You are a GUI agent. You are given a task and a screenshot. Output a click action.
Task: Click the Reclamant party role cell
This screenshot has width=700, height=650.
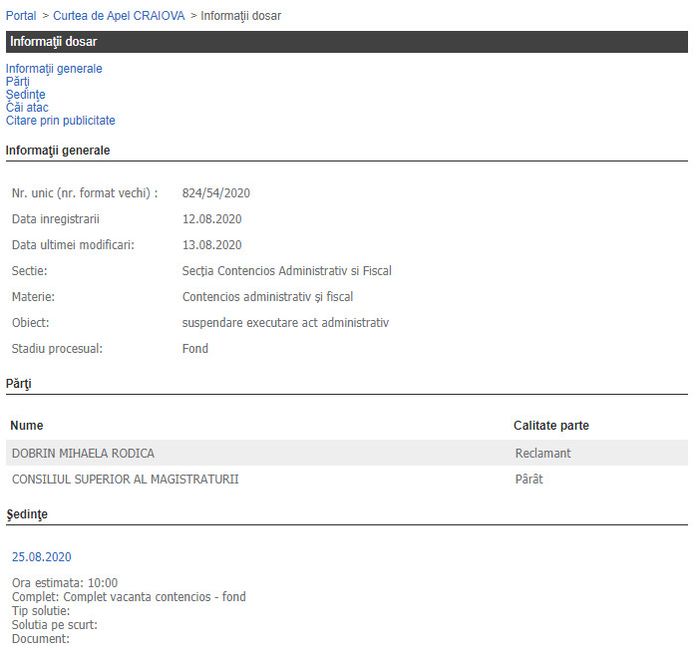click(543, 453)
